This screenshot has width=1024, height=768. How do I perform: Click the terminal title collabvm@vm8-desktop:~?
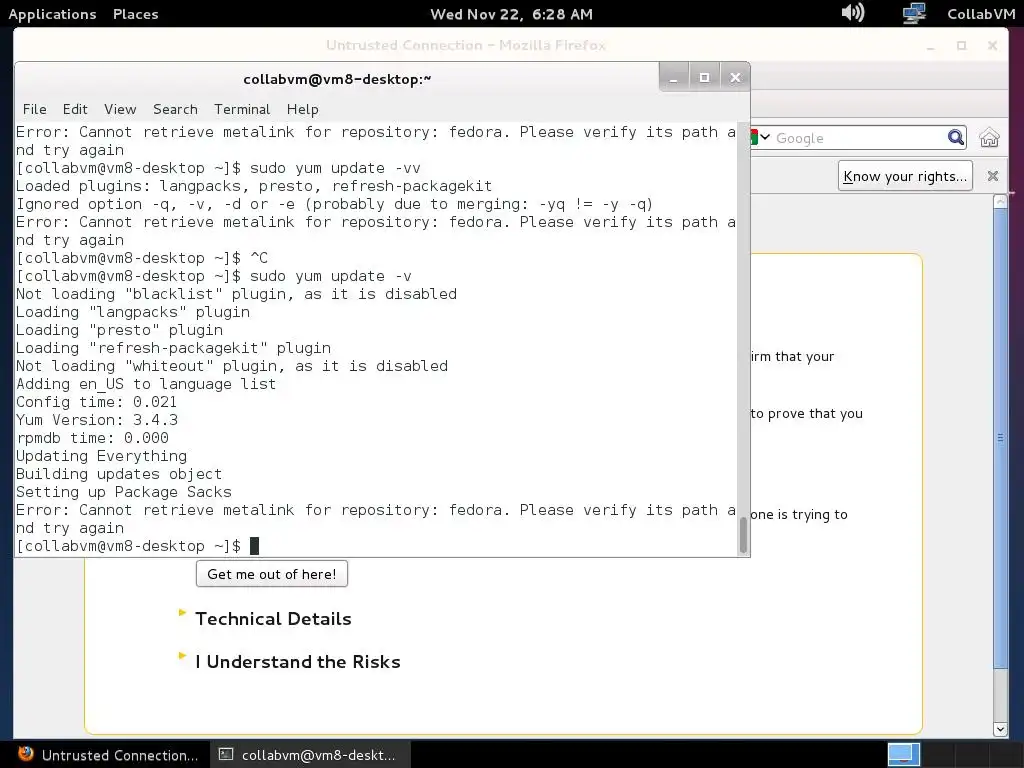pyautogui.click(x=337, y=79)
